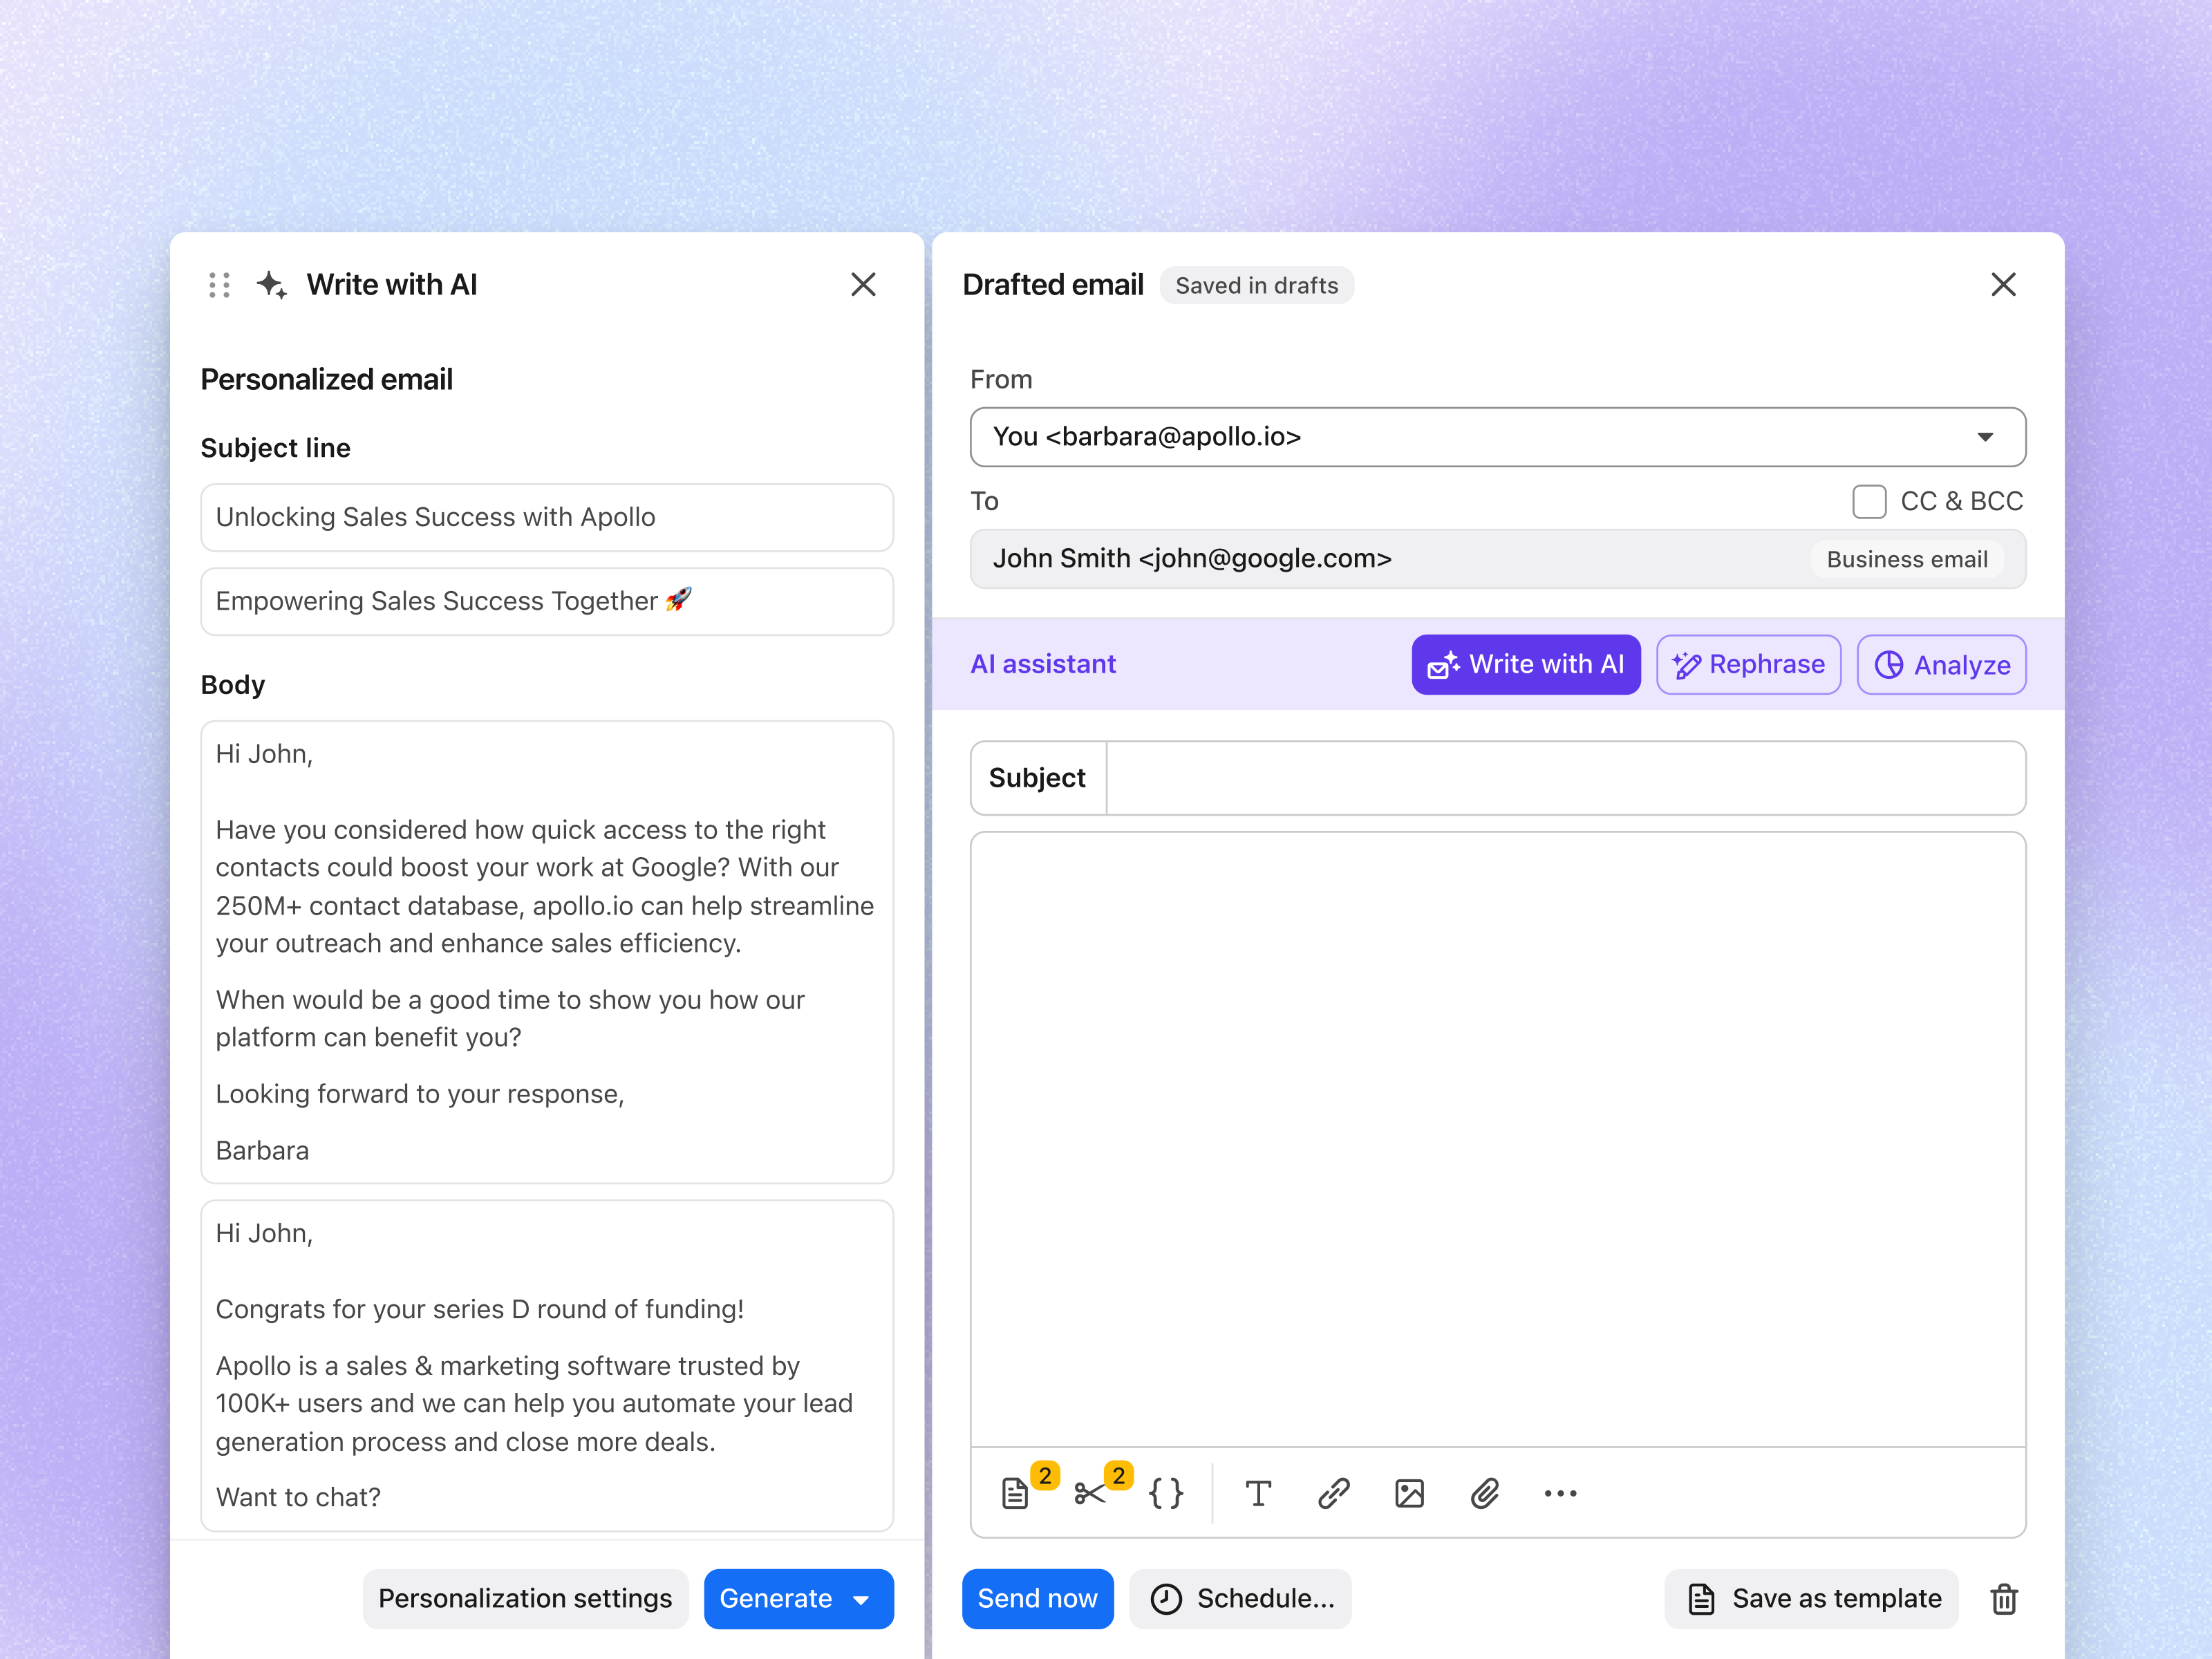2212x1659 pixels.
Task: Click the Analyze button
Action: tap(1942, 665)
